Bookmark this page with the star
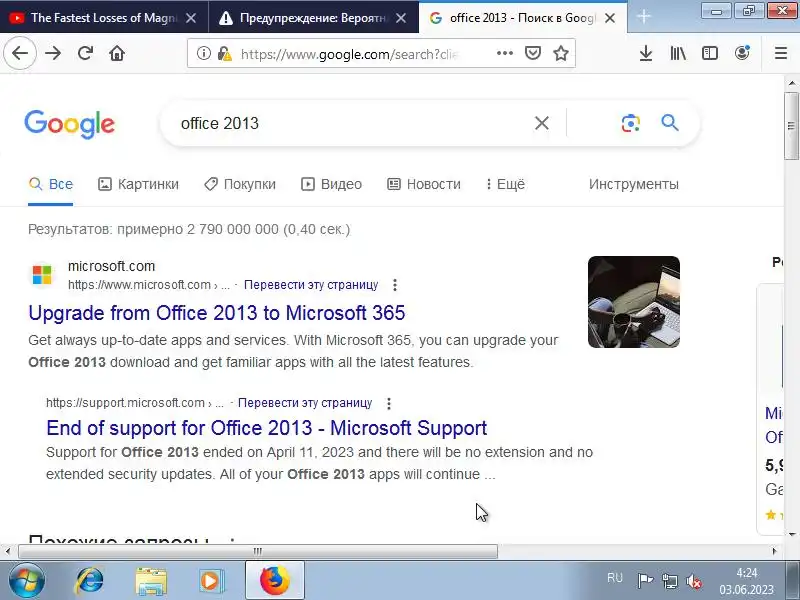The image size is (800, 600). click(561, 53)
